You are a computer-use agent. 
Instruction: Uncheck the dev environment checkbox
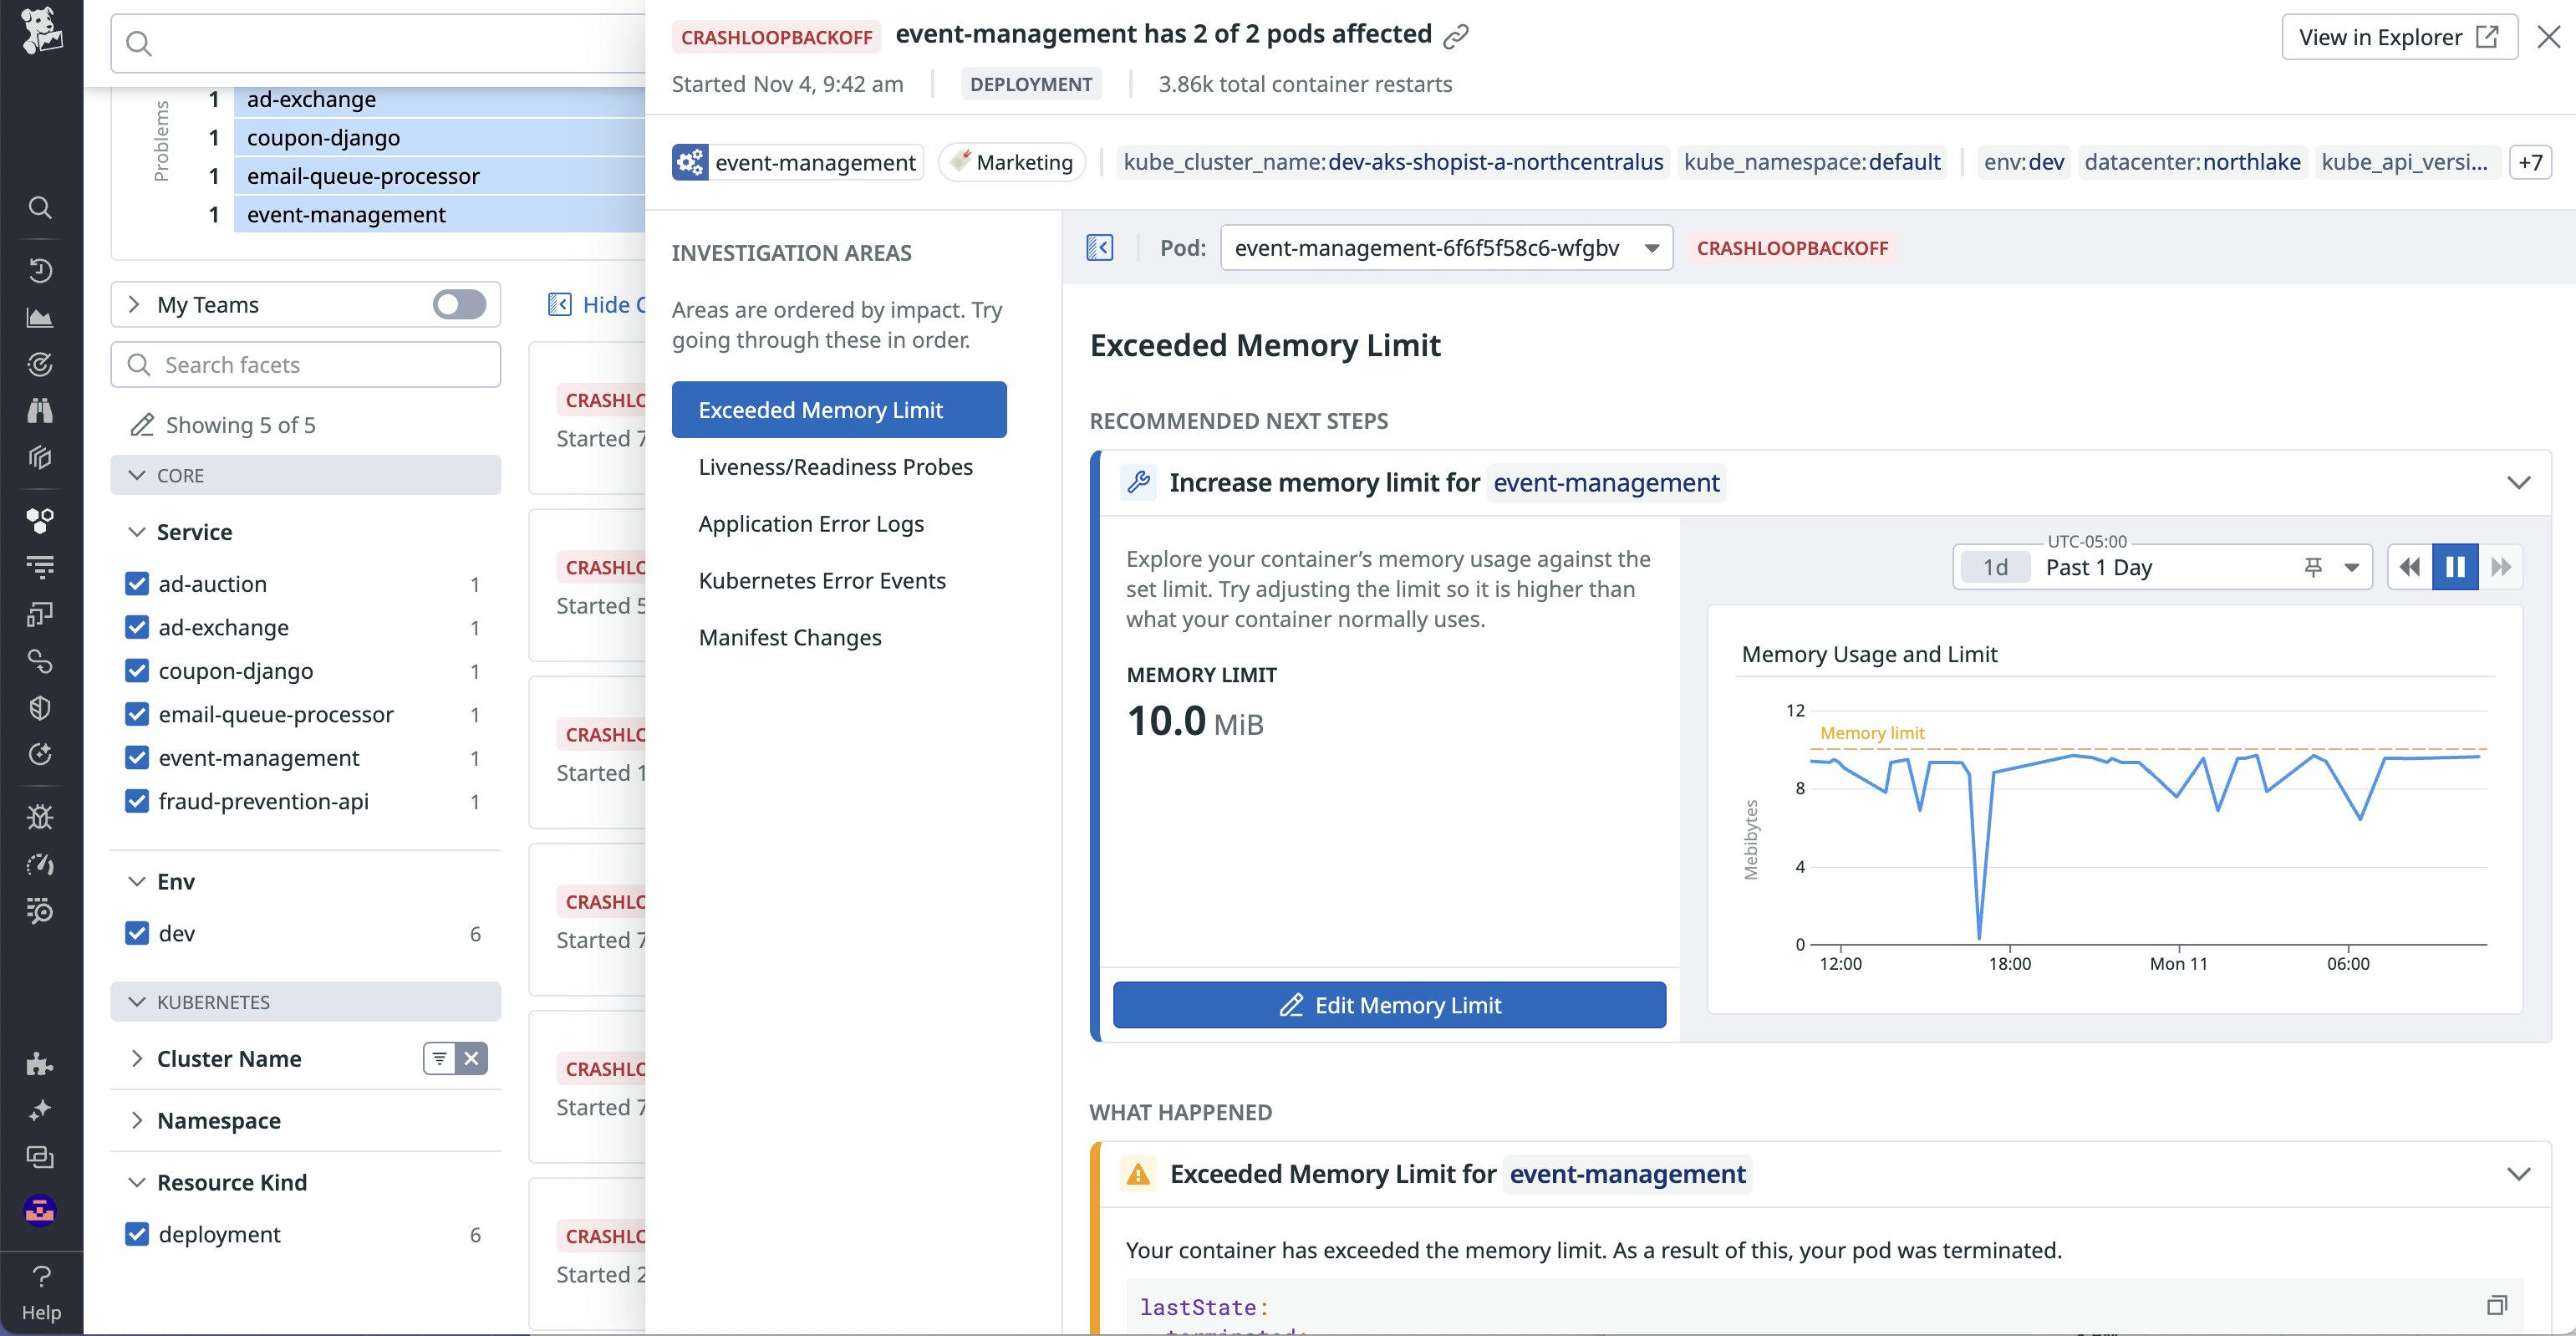[x=137, y=932]
